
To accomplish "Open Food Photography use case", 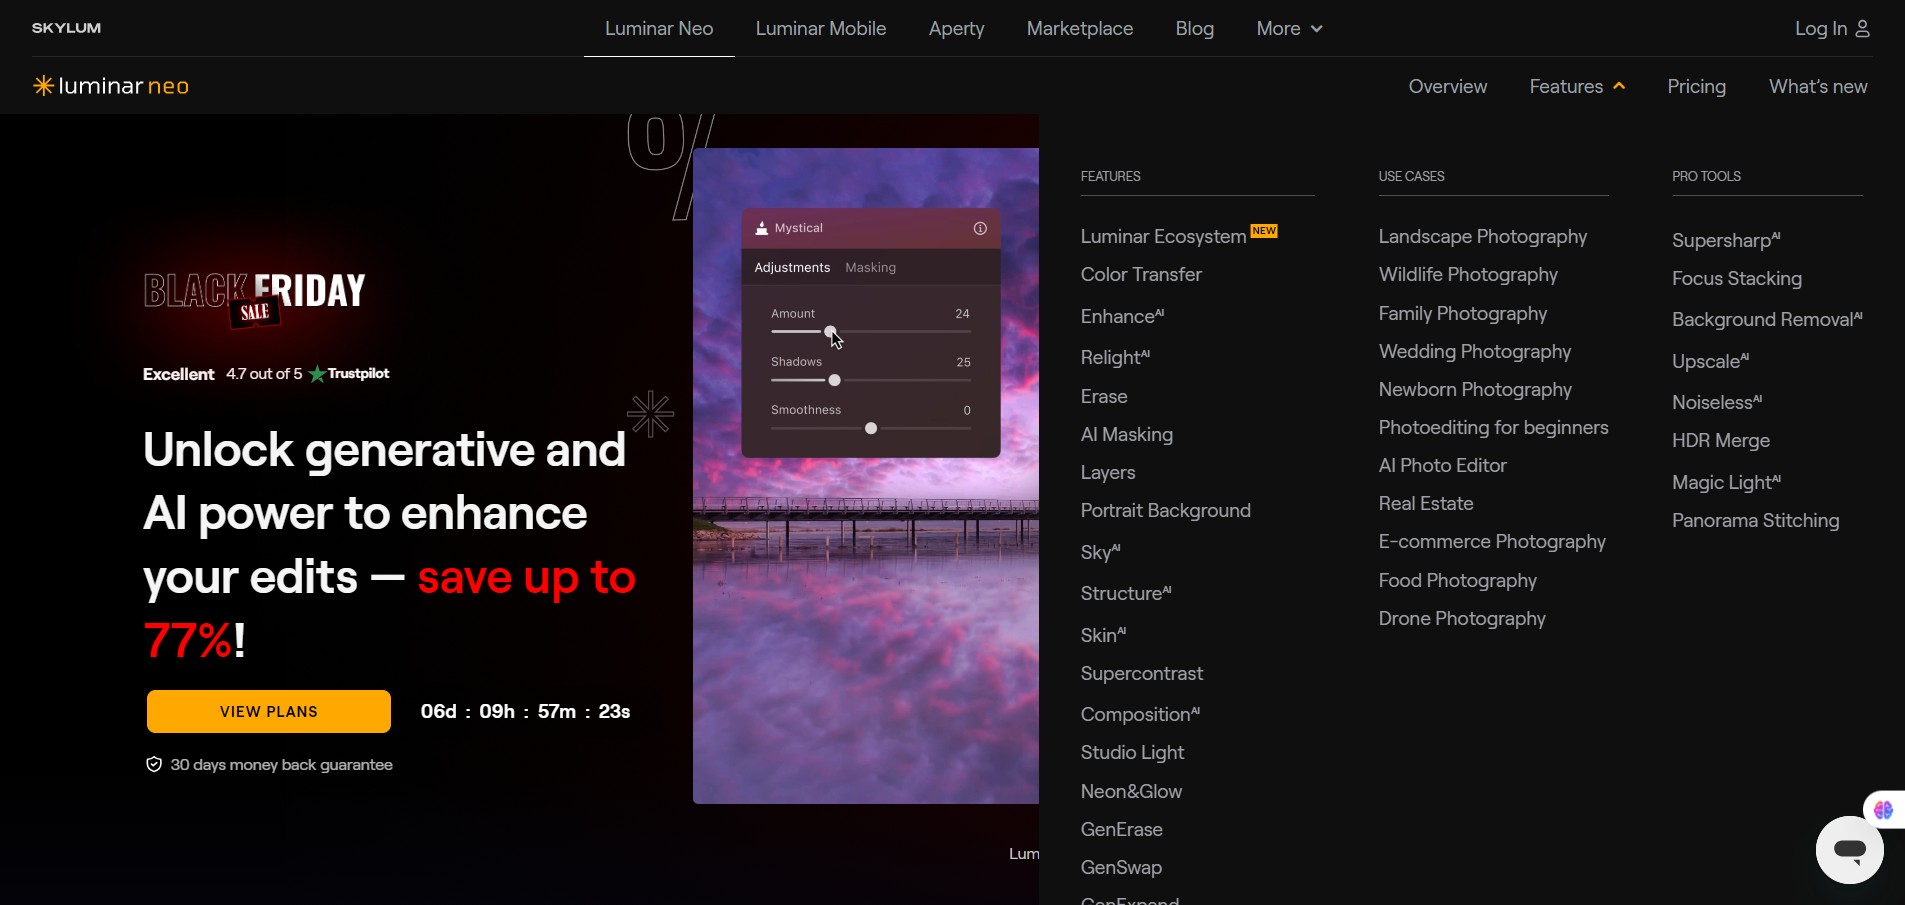I will click(1458, 581).
